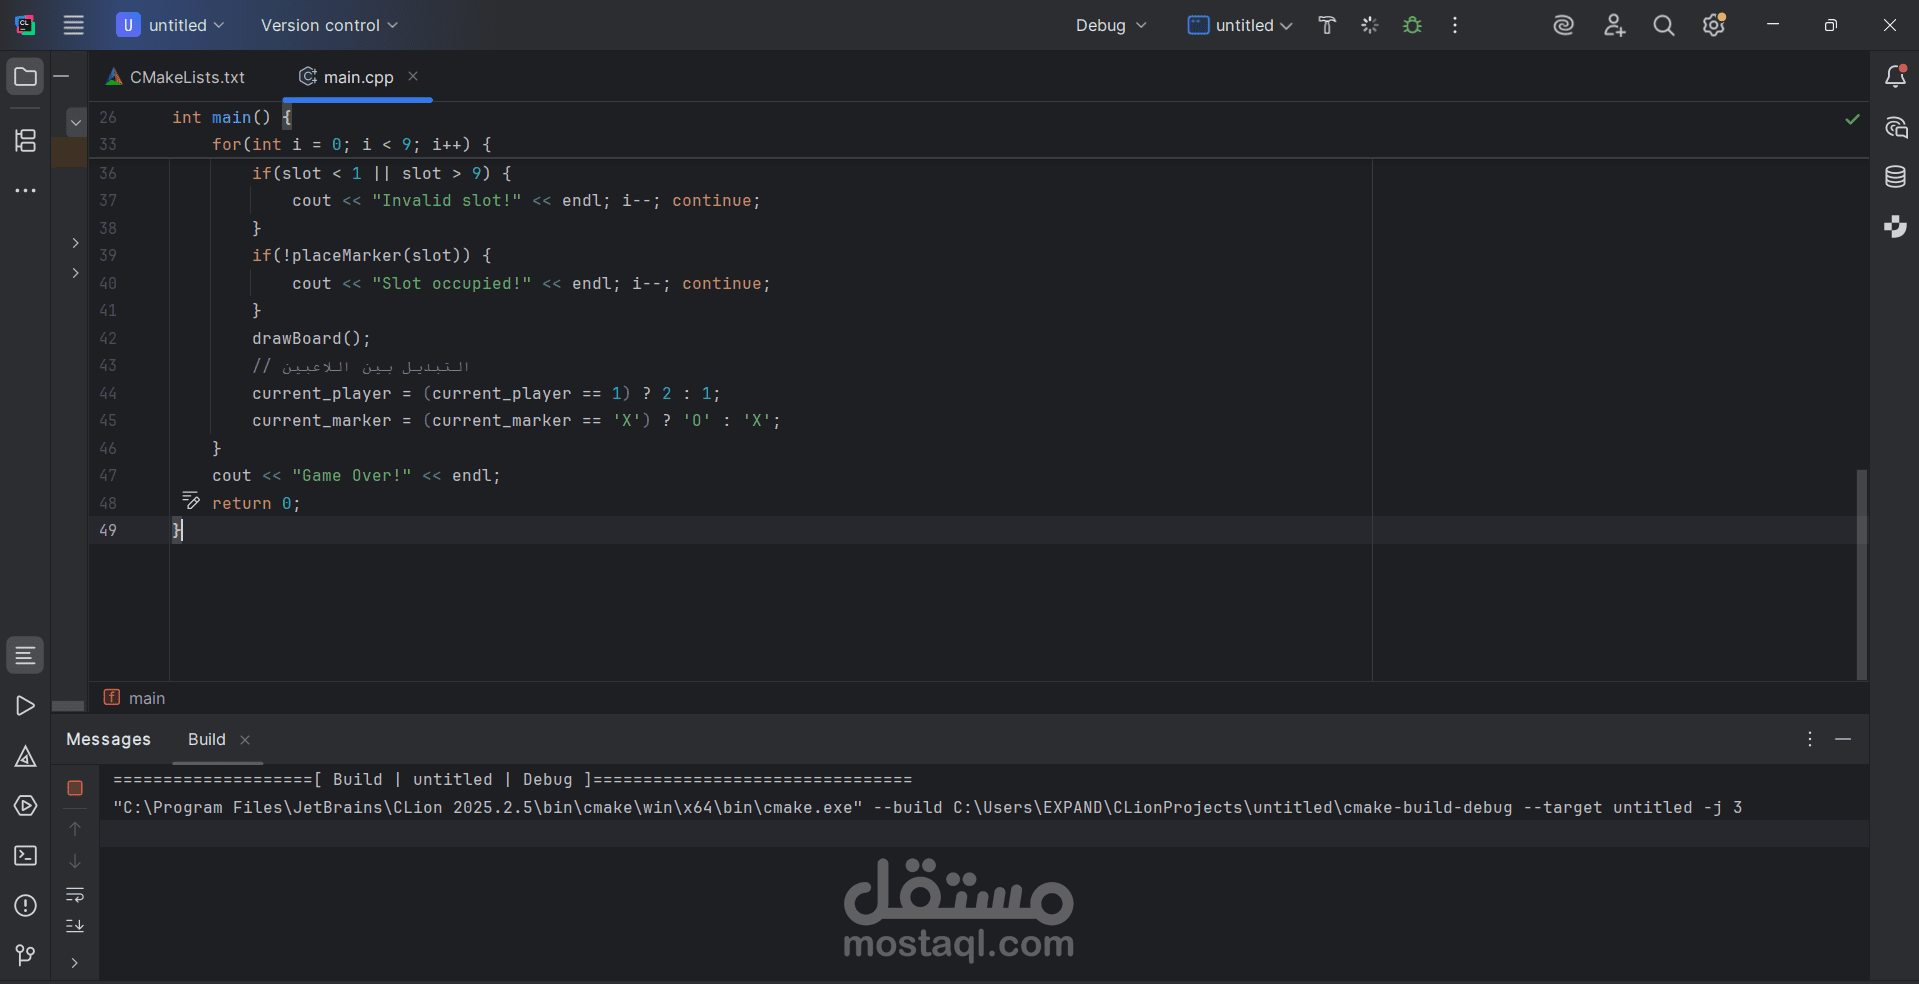The height and width of the screenshot is (984, 1919).
Task: Stop the running build red square
Action: click(x=75, y=788)
